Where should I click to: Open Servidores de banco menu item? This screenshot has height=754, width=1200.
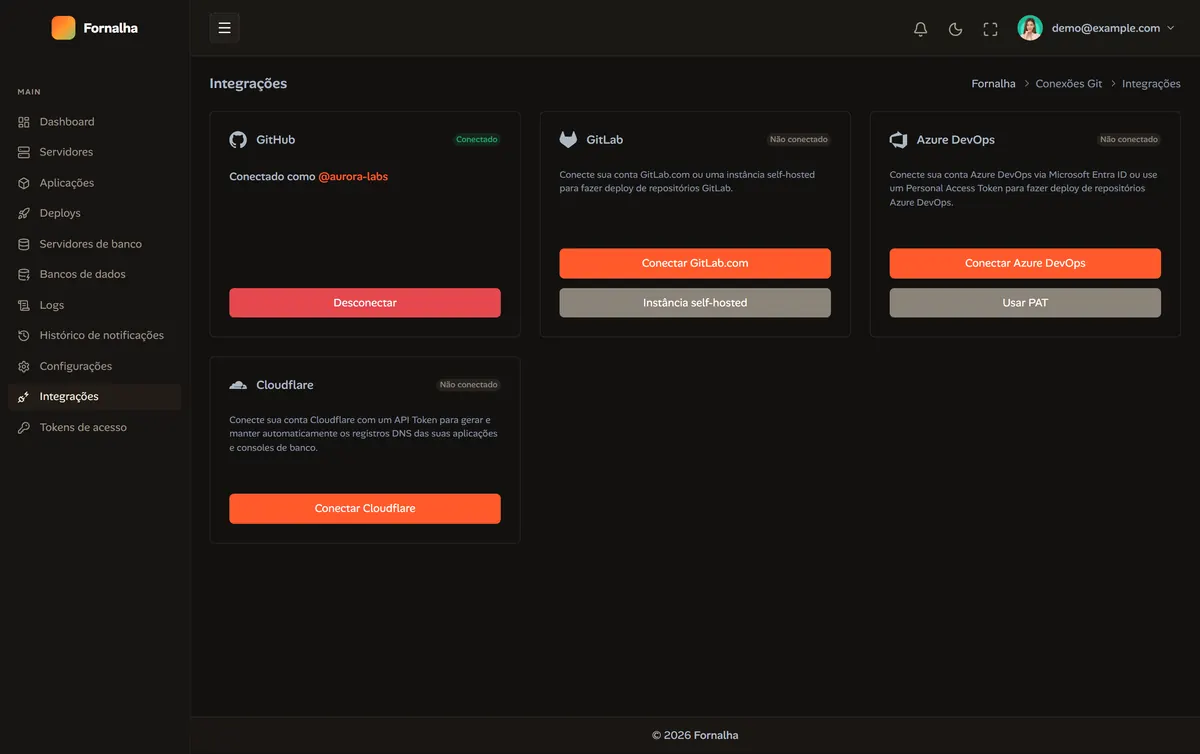pos(94,244)
